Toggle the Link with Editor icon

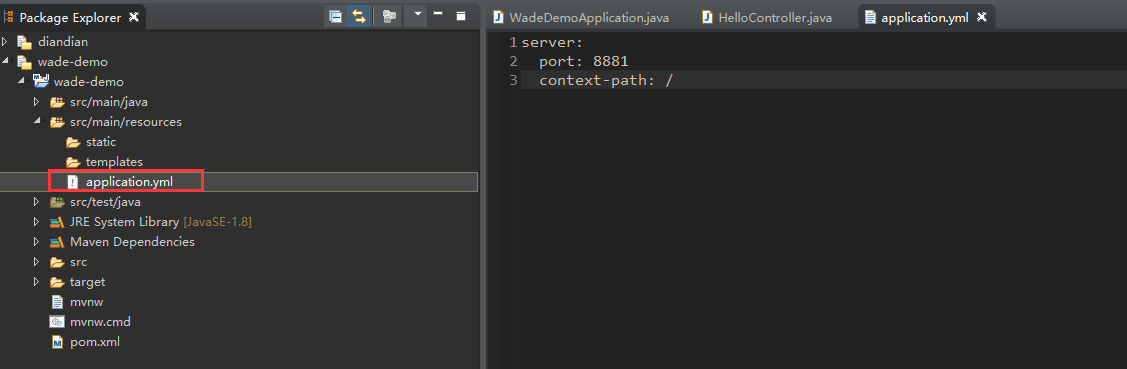coord(358,17)
